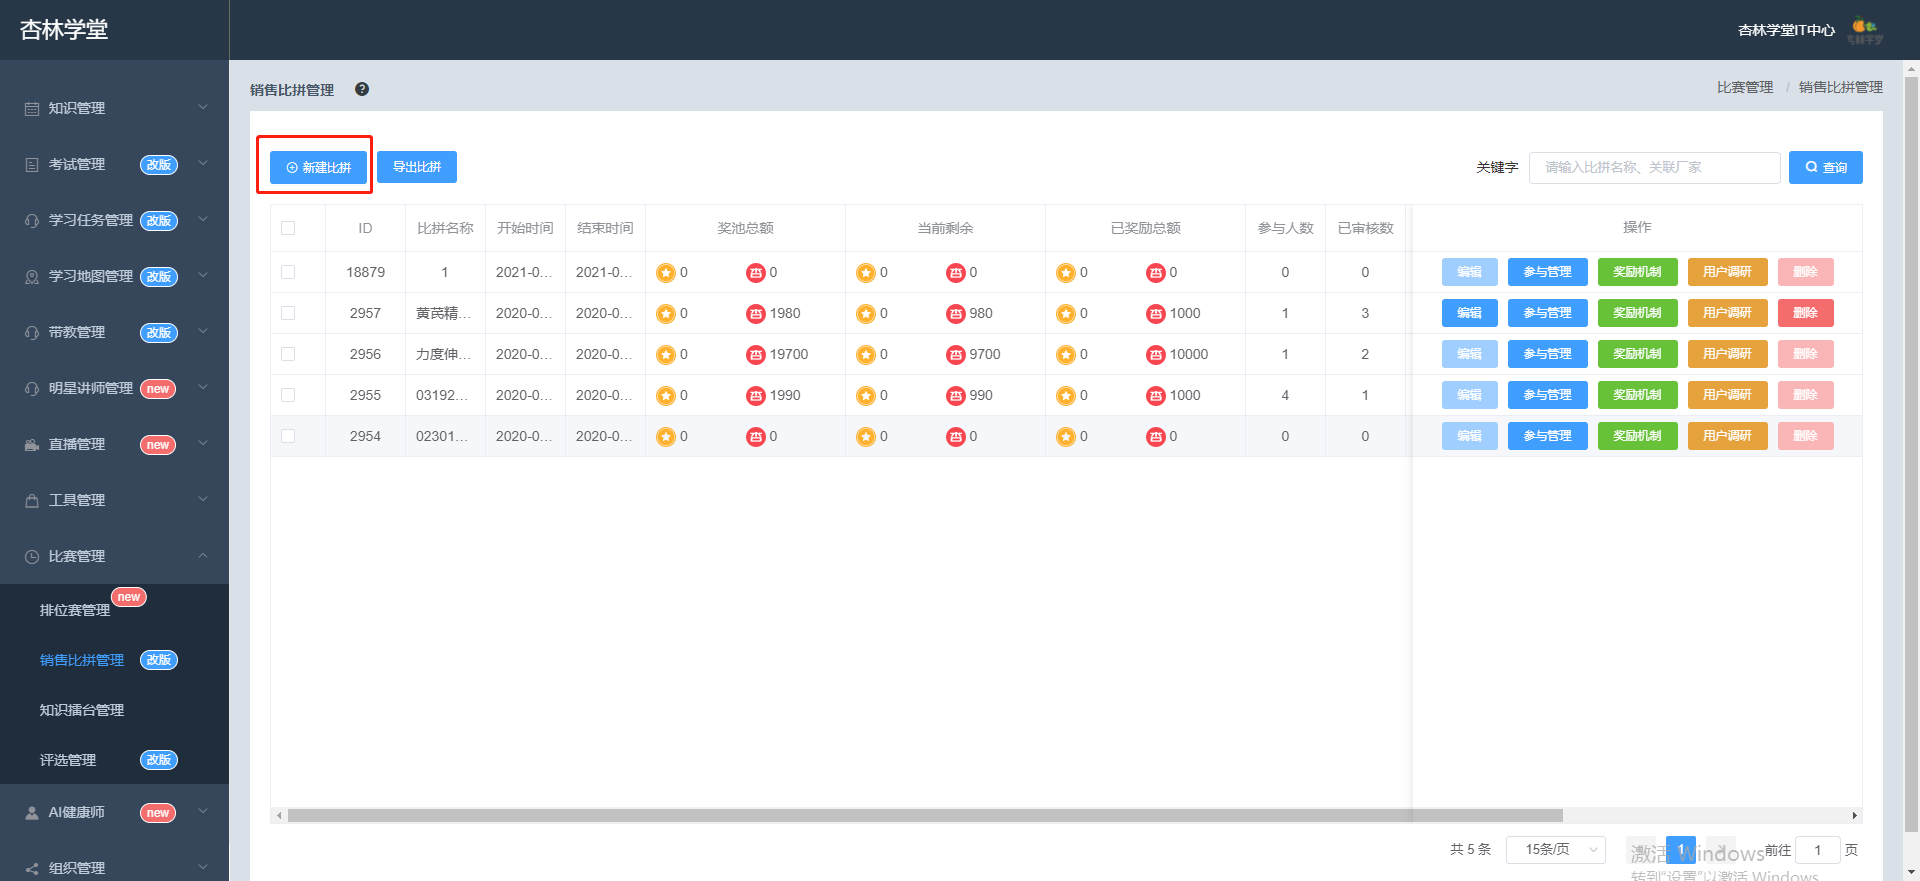This screenshot has height=881, width=1920.
Task: Click the user avatar in top right
Action: [1865, 31]
